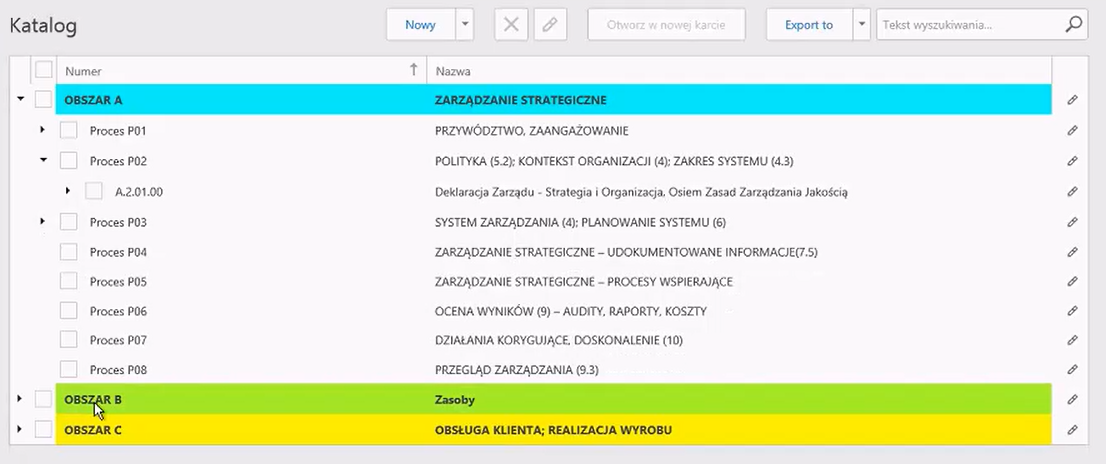Check the OBSZAR B row checkbox
The height and width of the screenshot is (464, 1106).
44,399
